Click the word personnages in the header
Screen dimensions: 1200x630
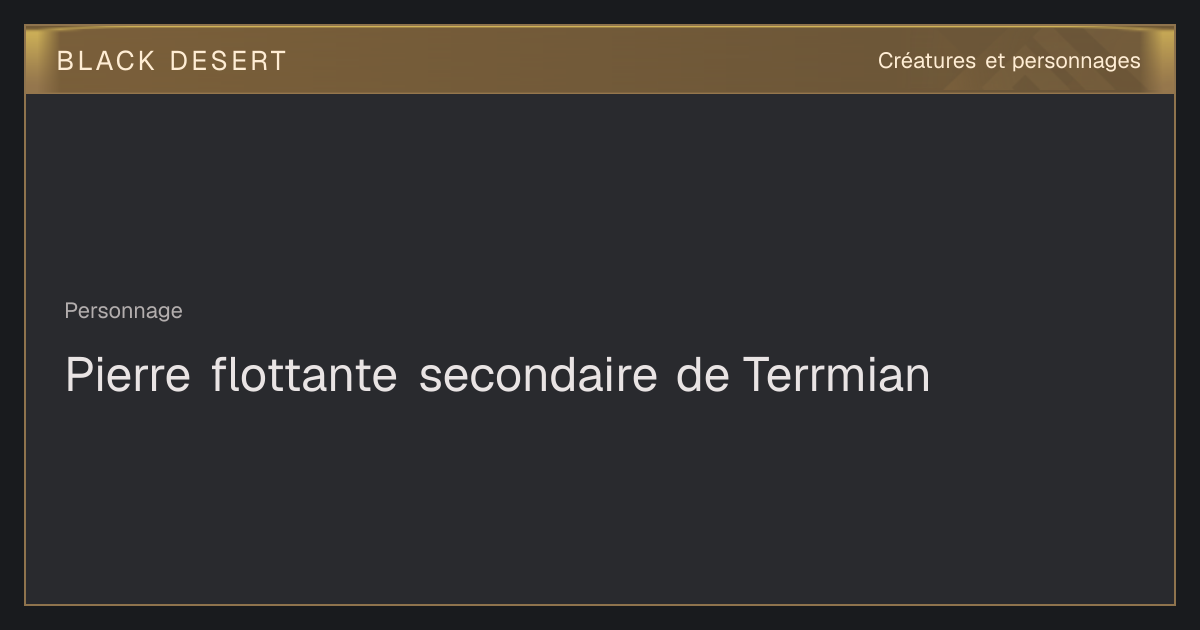click(x=1076, y=62)
